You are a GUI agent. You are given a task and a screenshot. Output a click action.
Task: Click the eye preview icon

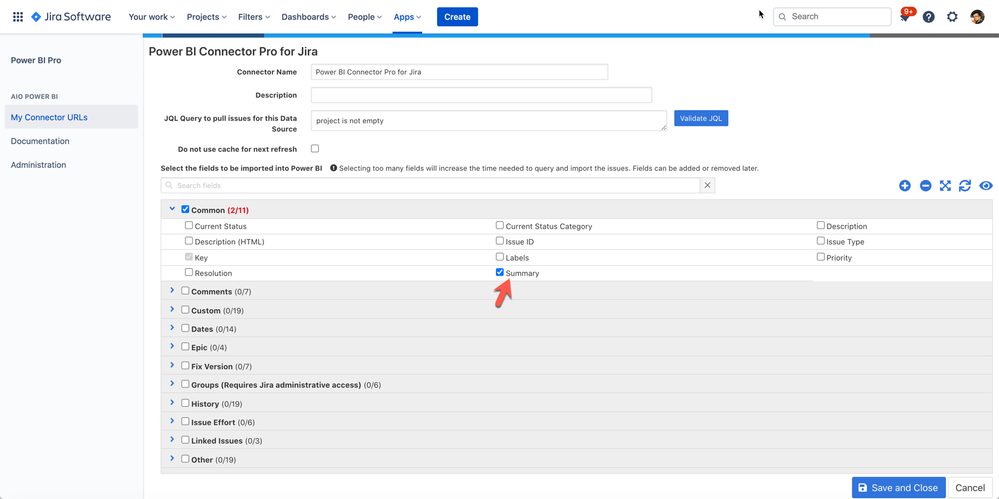point(986,185)
